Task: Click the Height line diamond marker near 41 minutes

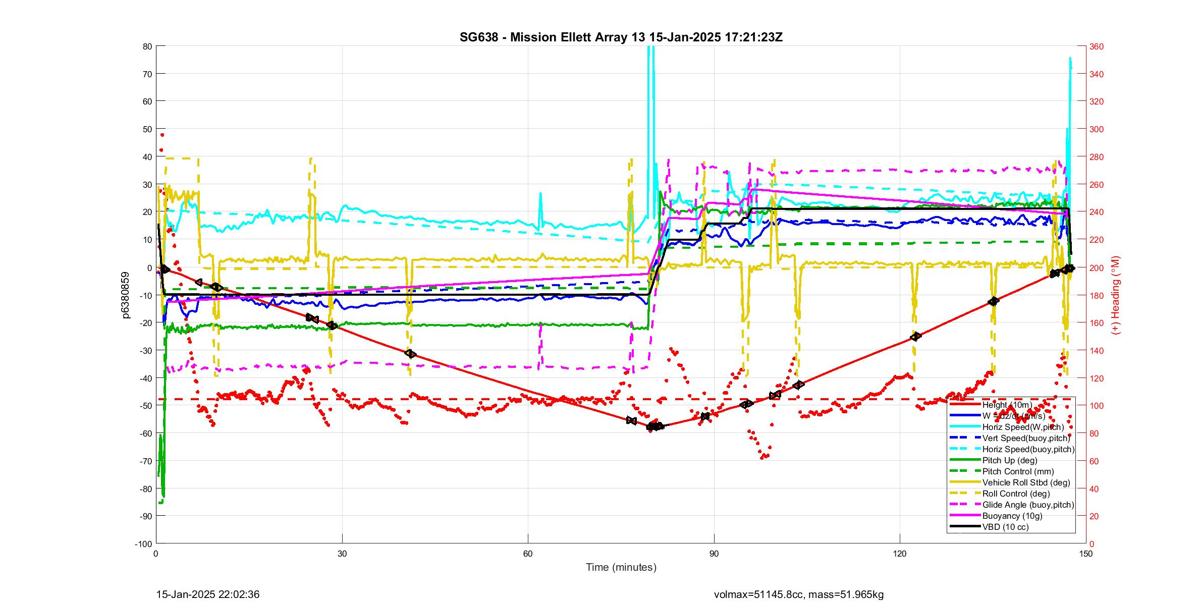Action: [x=410, y=354]
